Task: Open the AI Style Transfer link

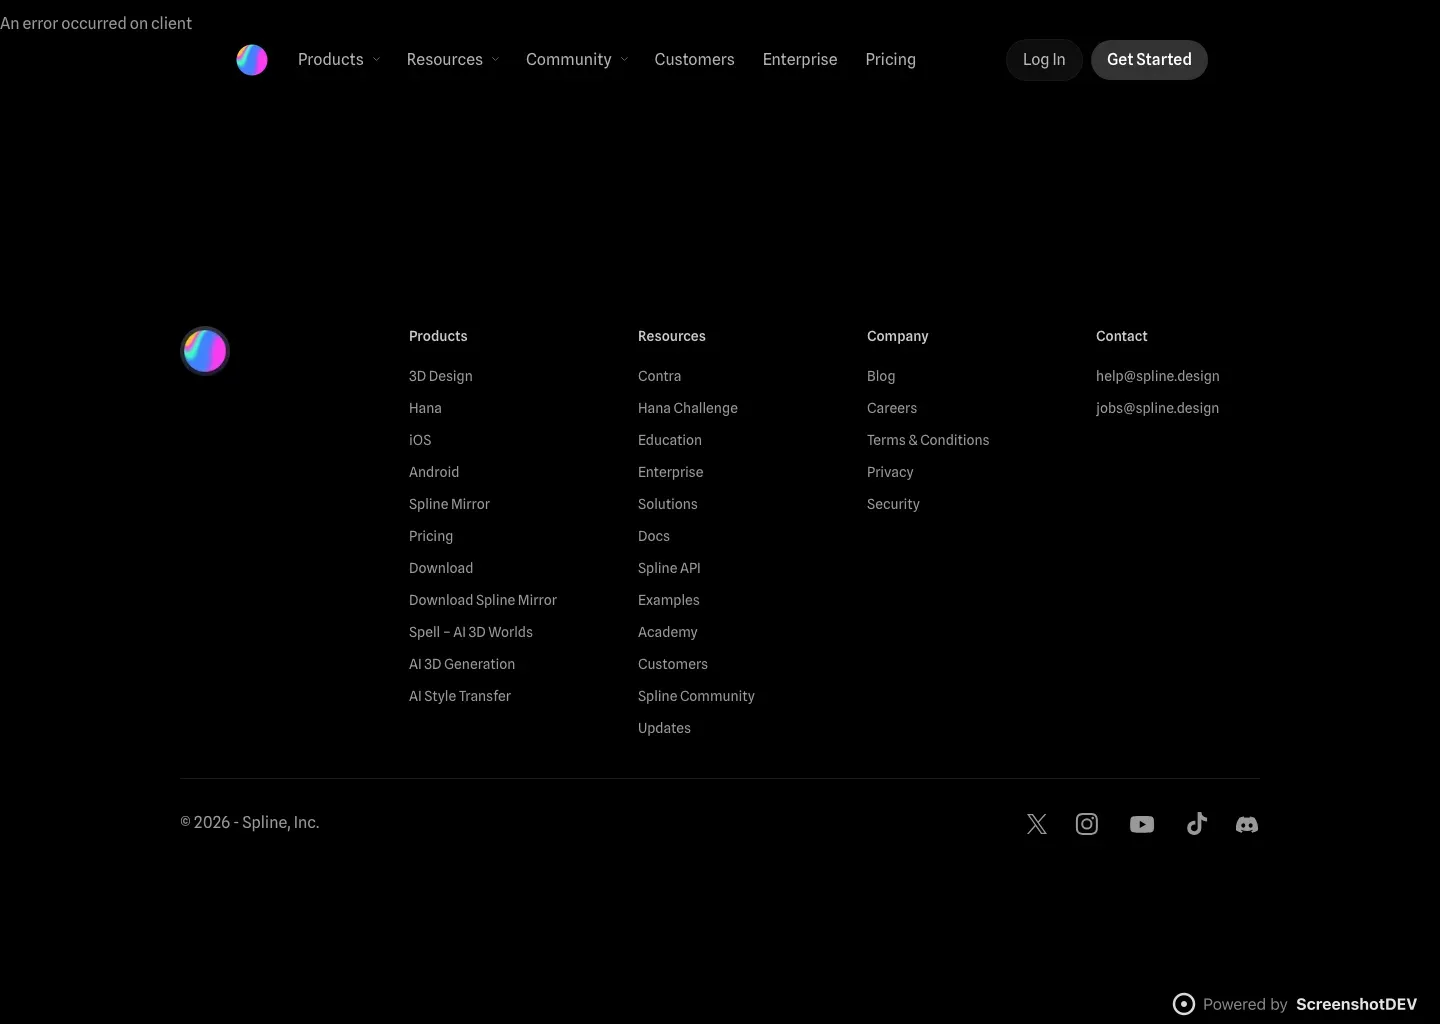Action: (460, 696)
